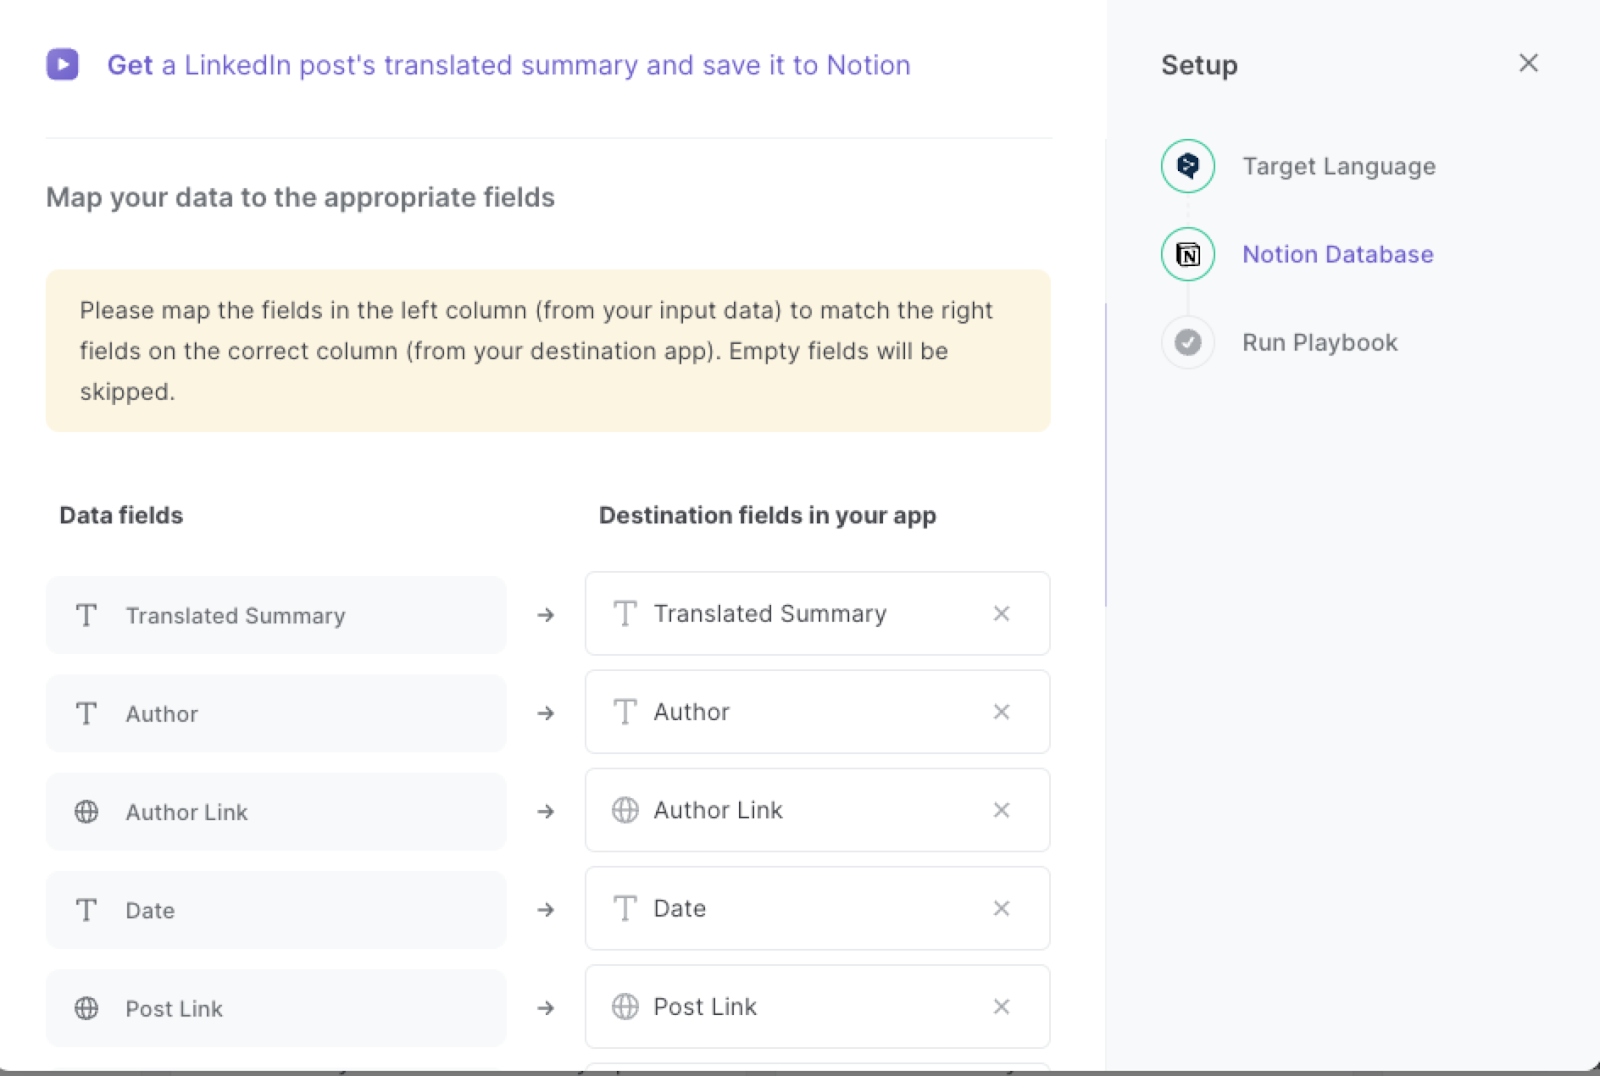
Task: Click the text-type icon of left Author field
Action: pos(87,713)
